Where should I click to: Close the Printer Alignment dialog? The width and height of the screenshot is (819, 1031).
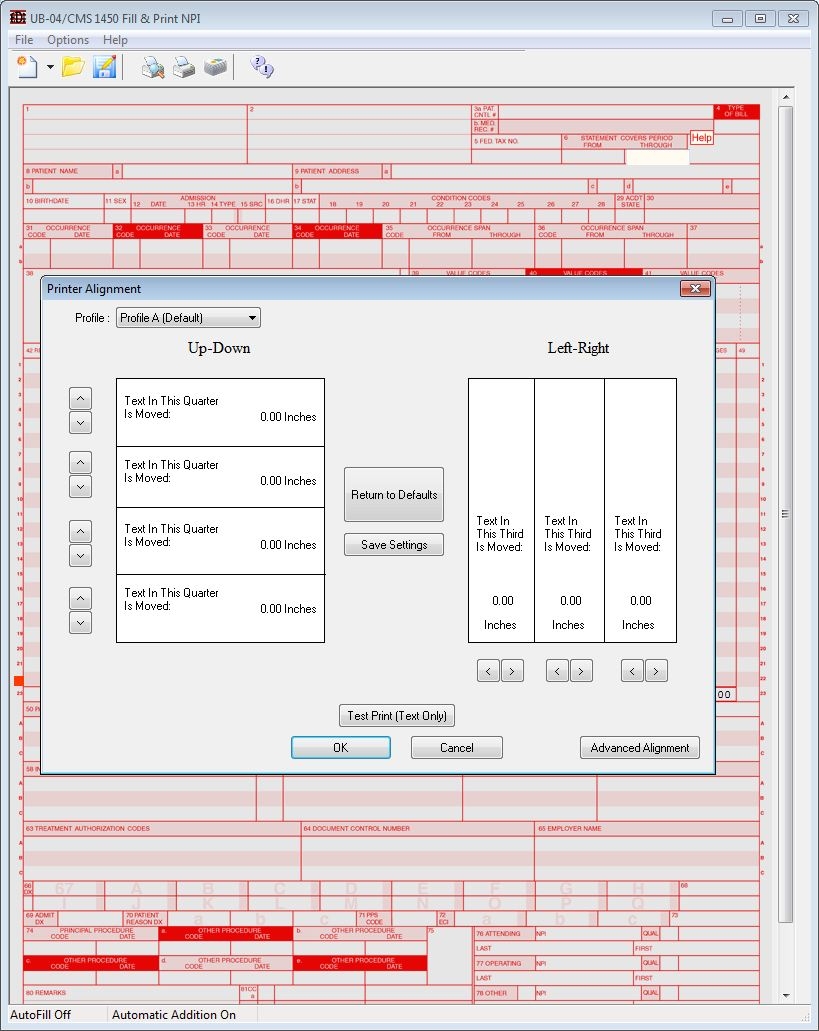tap(694, 289)
